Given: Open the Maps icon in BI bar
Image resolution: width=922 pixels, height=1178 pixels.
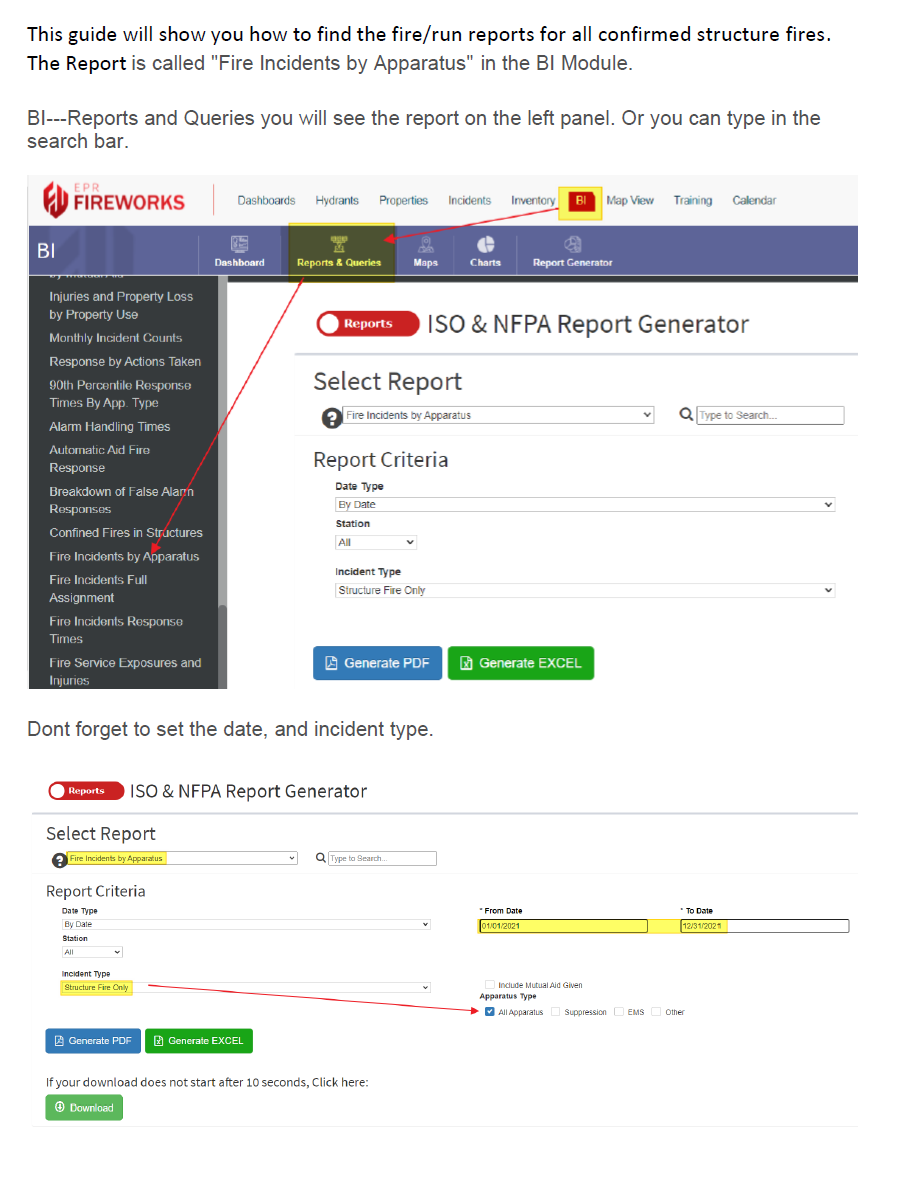Looking at the screenshot, I should pos(425,252).
